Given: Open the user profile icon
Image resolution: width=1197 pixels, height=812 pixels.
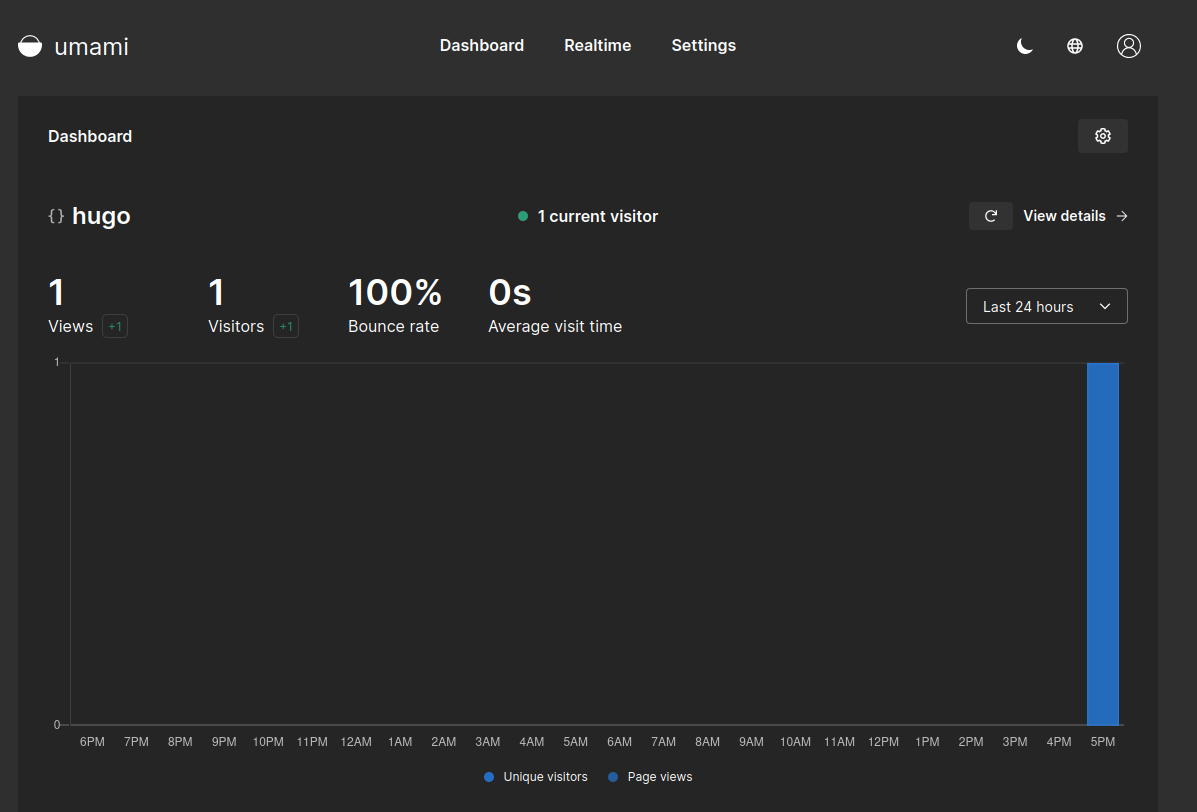Looking at the screenshot, I should click(1128, 46).
